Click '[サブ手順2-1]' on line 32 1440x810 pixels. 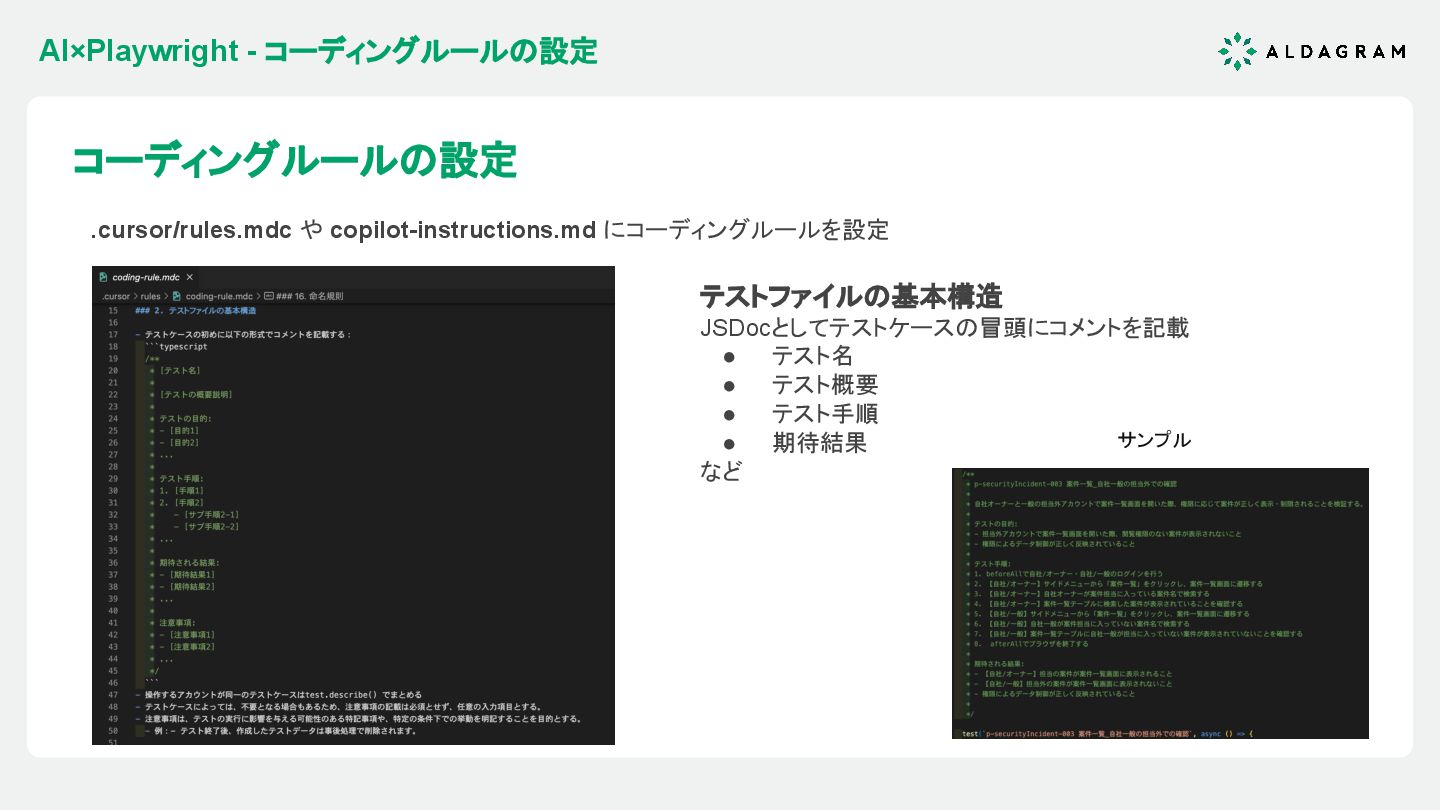212,515
